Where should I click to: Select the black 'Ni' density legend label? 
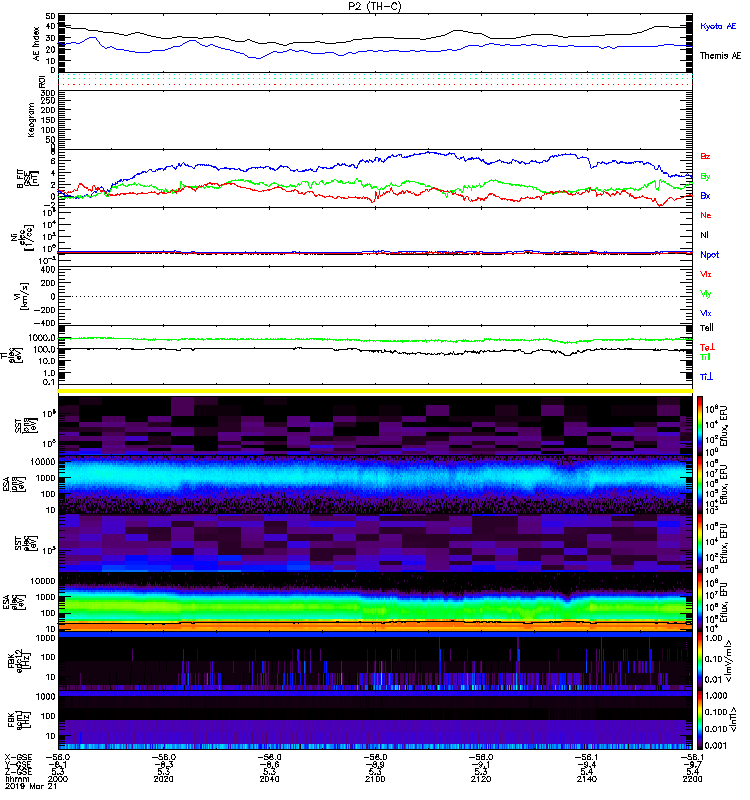click(x=704, y=235)
